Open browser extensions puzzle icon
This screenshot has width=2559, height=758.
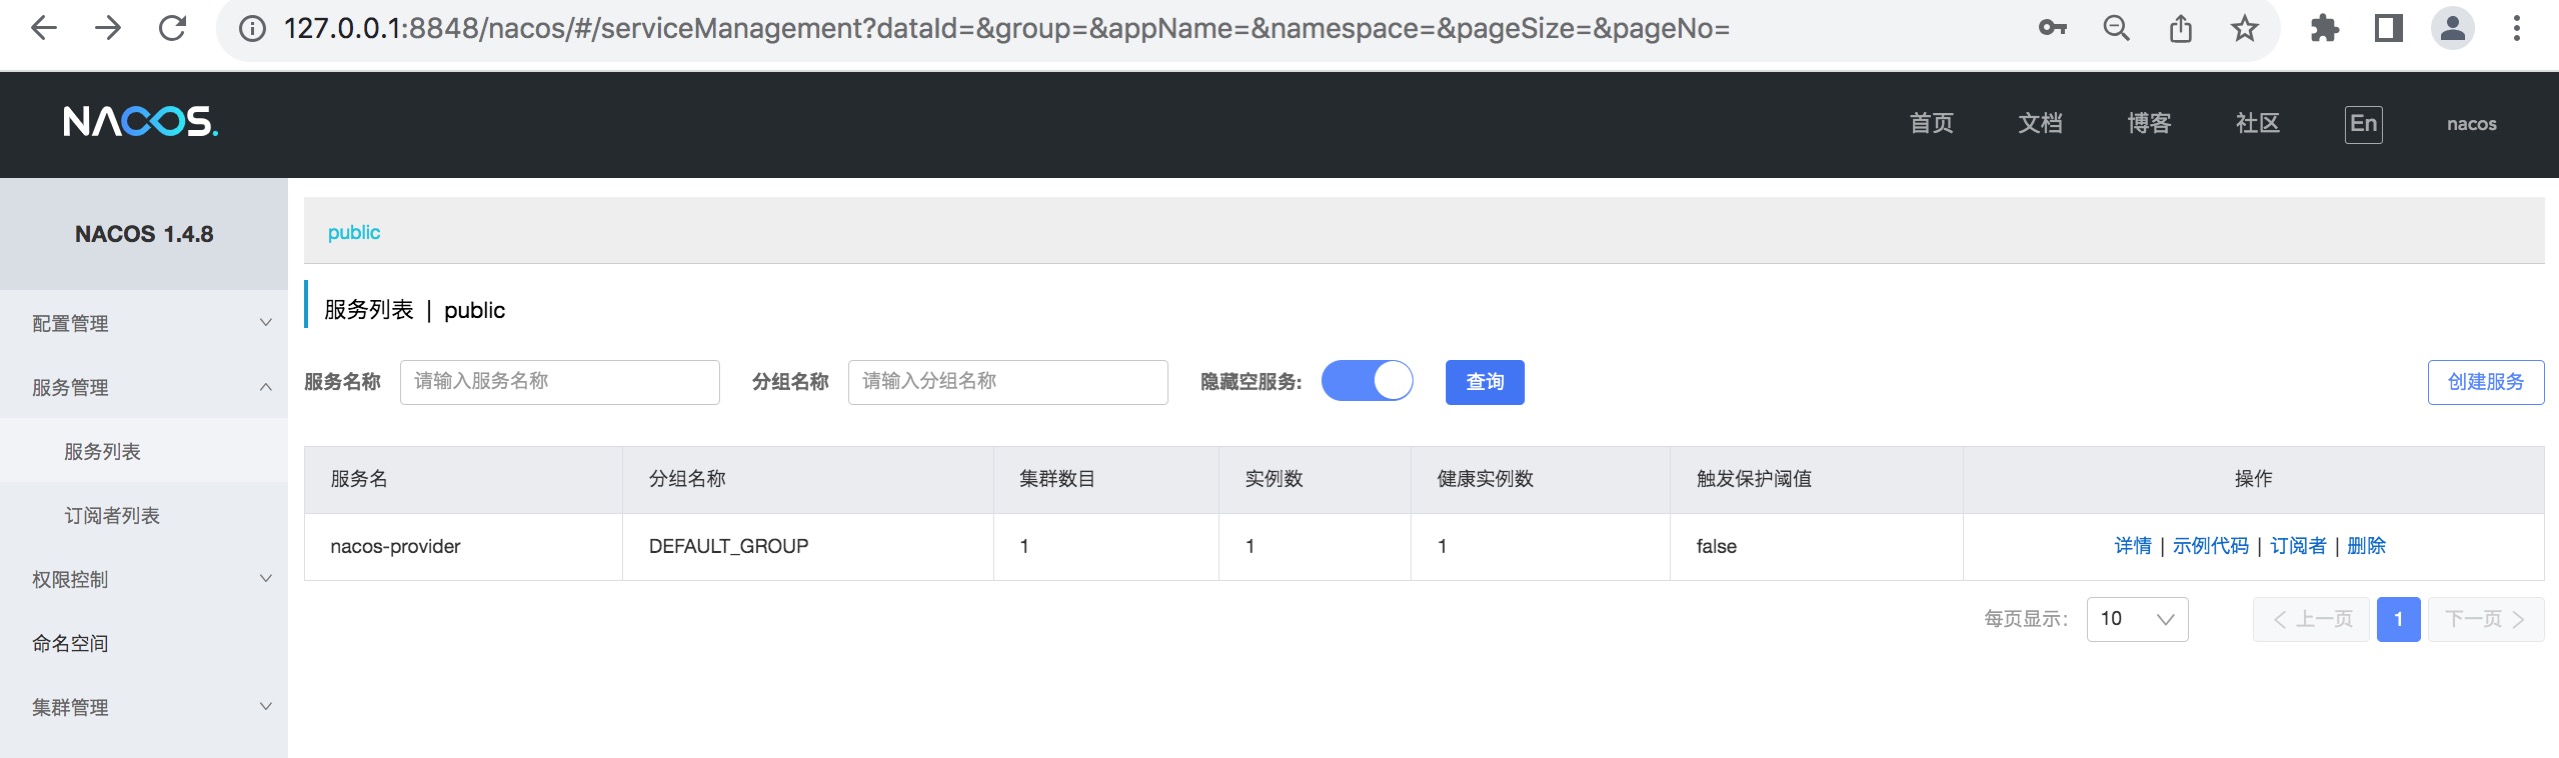pos(2325,28)
